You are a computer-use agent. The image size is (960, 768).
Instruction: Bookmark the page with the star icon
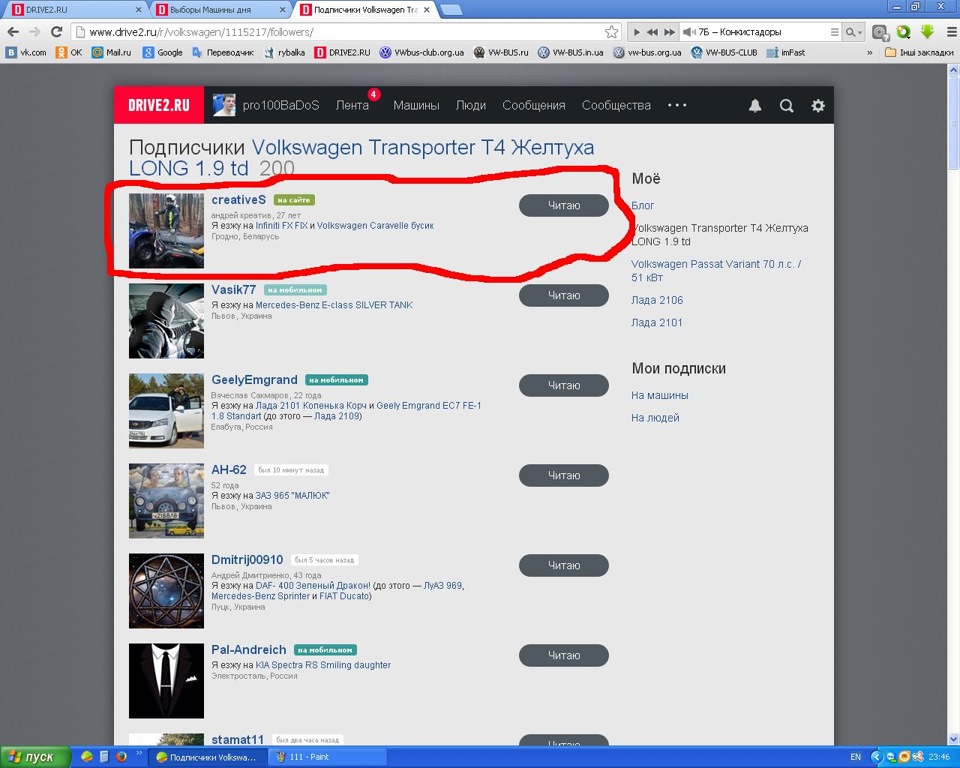pos(611,32)
